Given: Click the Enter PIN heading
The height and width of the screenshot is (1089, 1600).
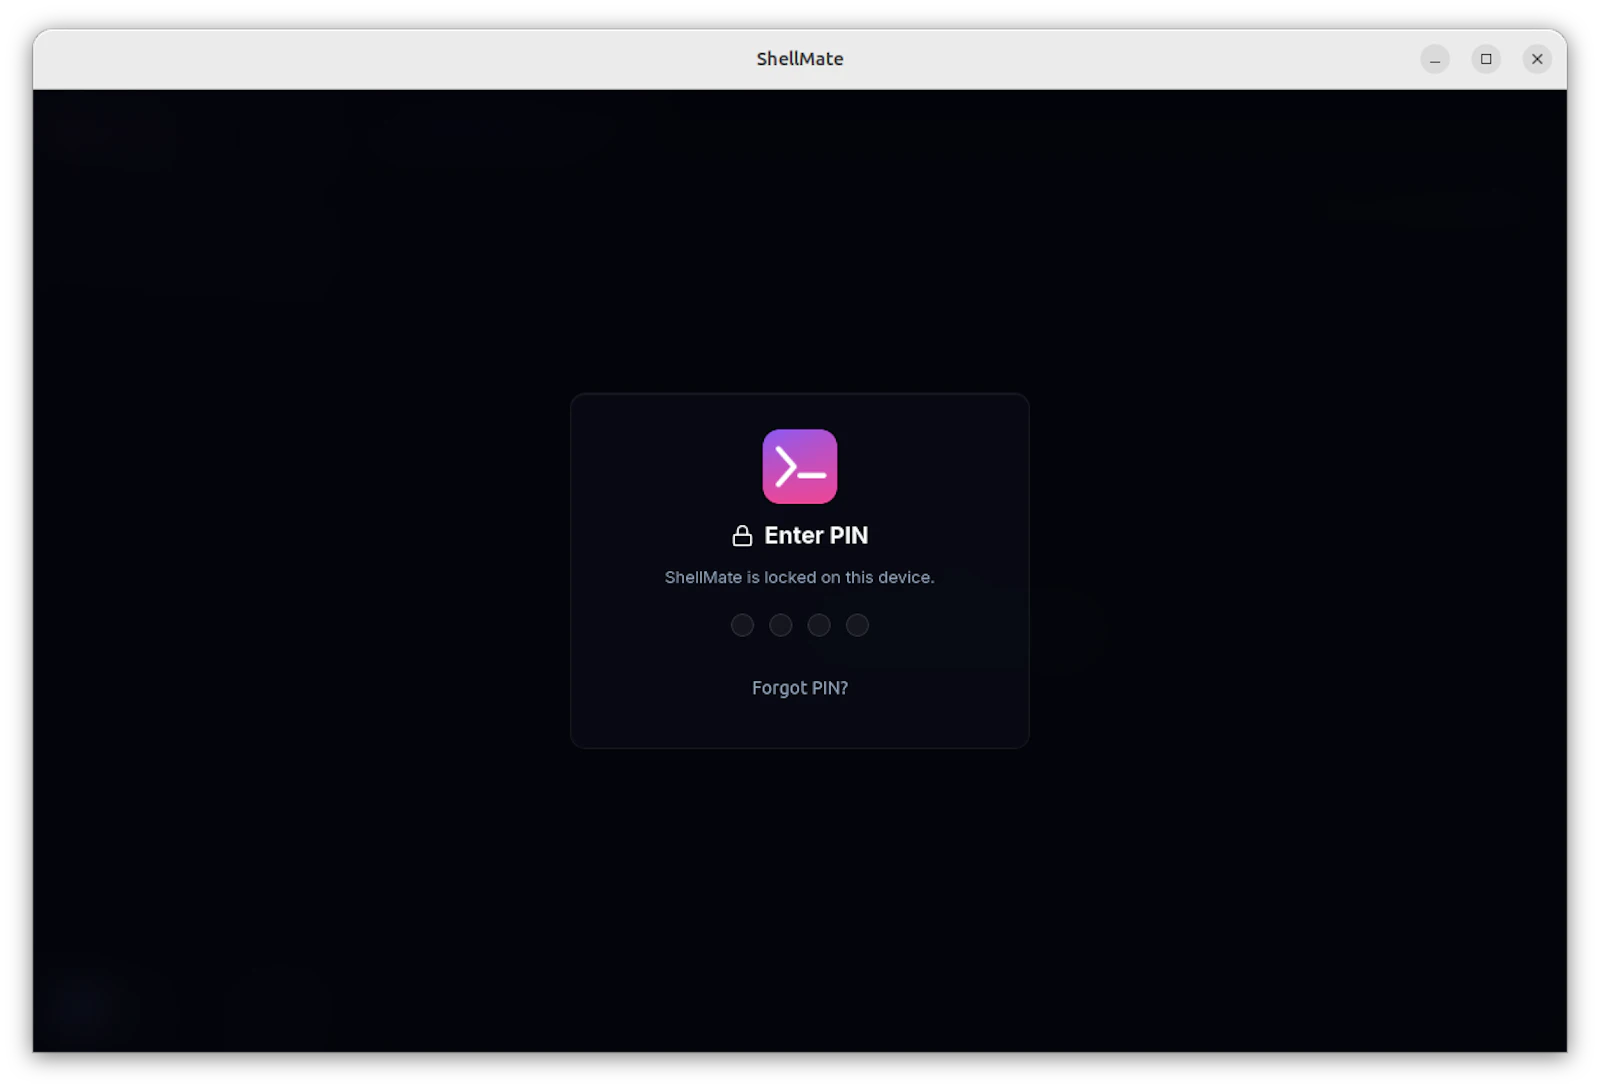Looking at the screenshot, I should pos(816,536).
